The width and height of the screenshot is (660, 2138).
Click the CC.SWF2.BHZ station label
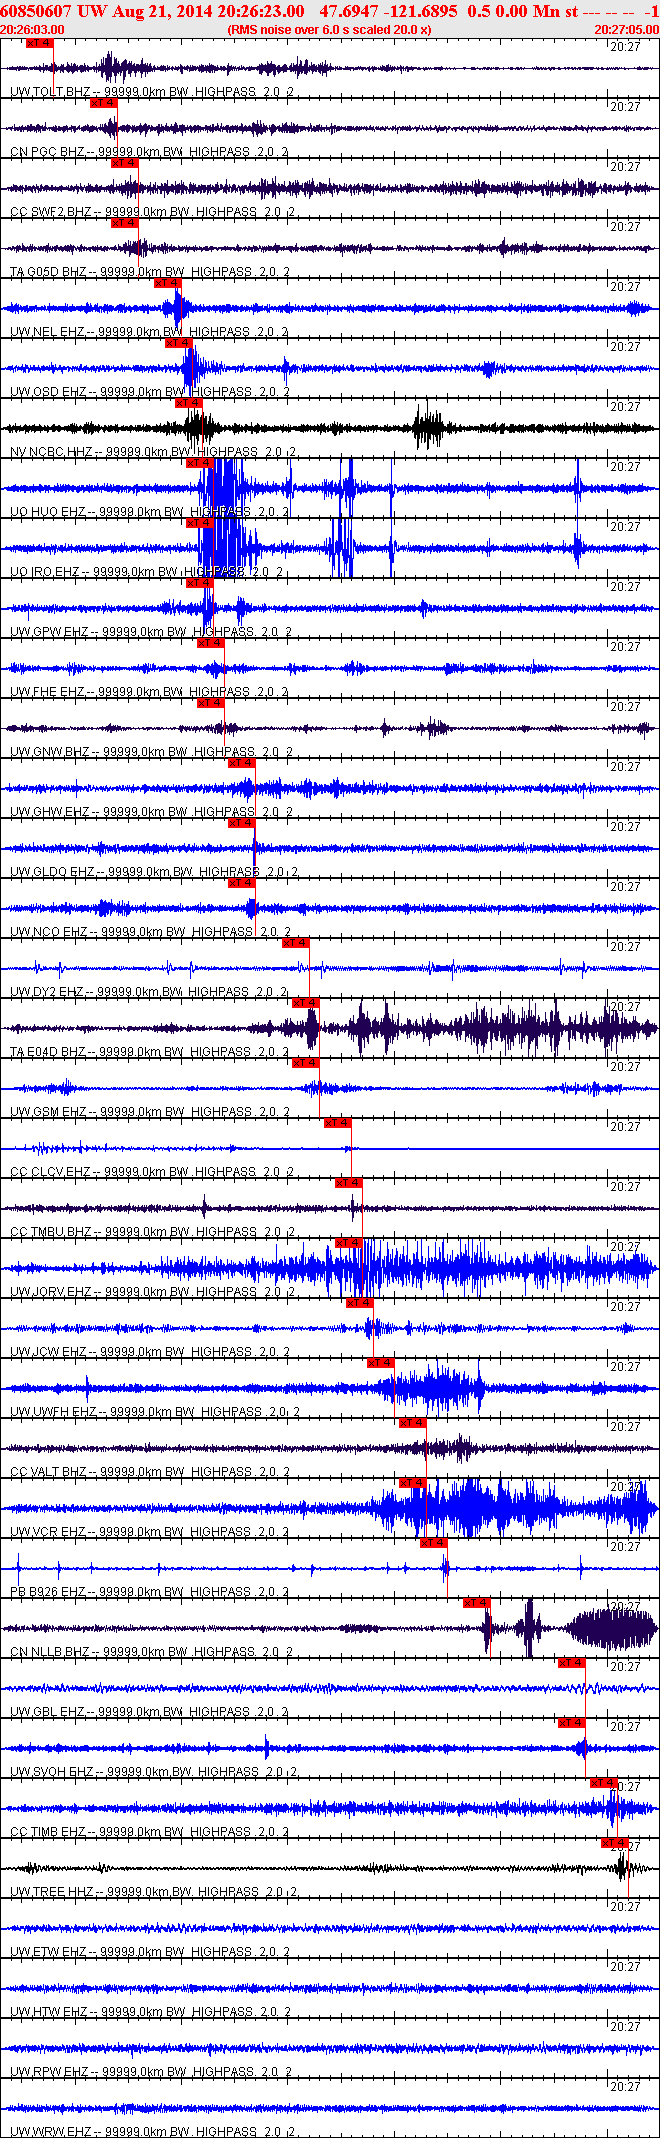tap(50, 212)
